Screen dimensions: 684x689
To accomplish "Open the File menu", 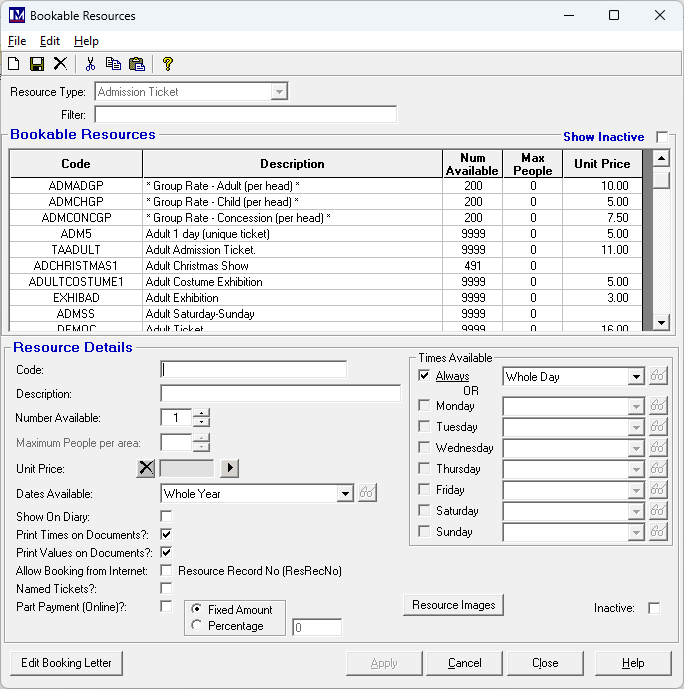I will [x=17, y=41].
